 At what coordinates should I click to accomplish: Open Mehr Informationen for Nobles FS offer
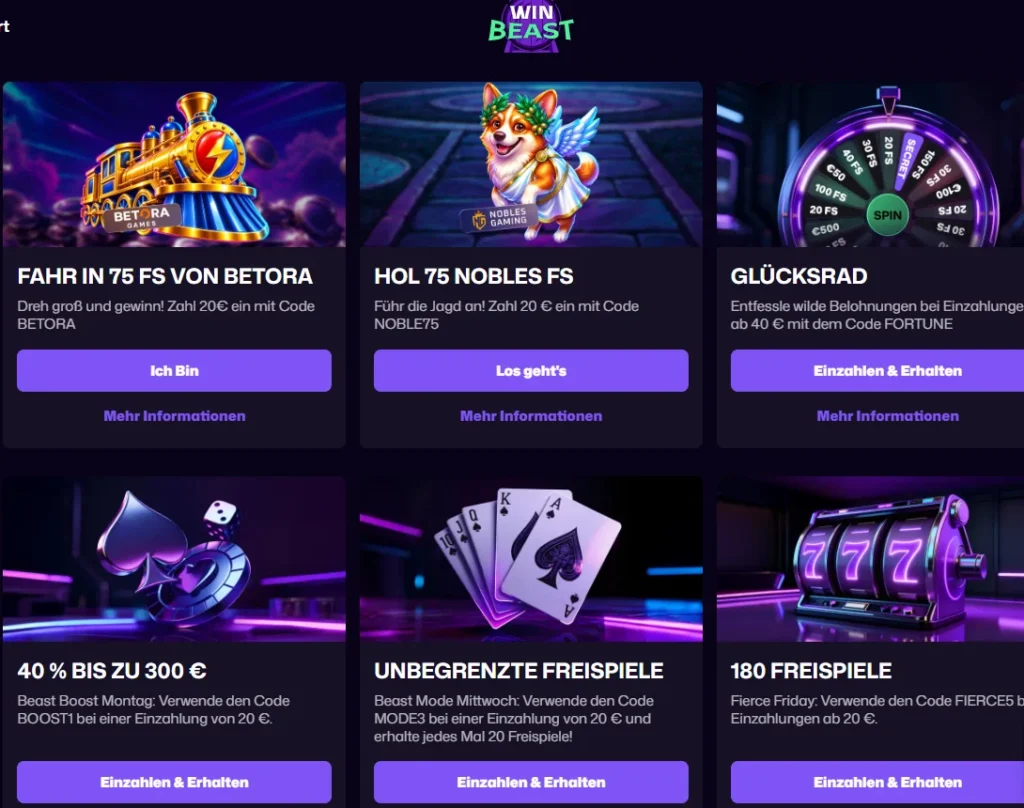click(x=531, y=416)
